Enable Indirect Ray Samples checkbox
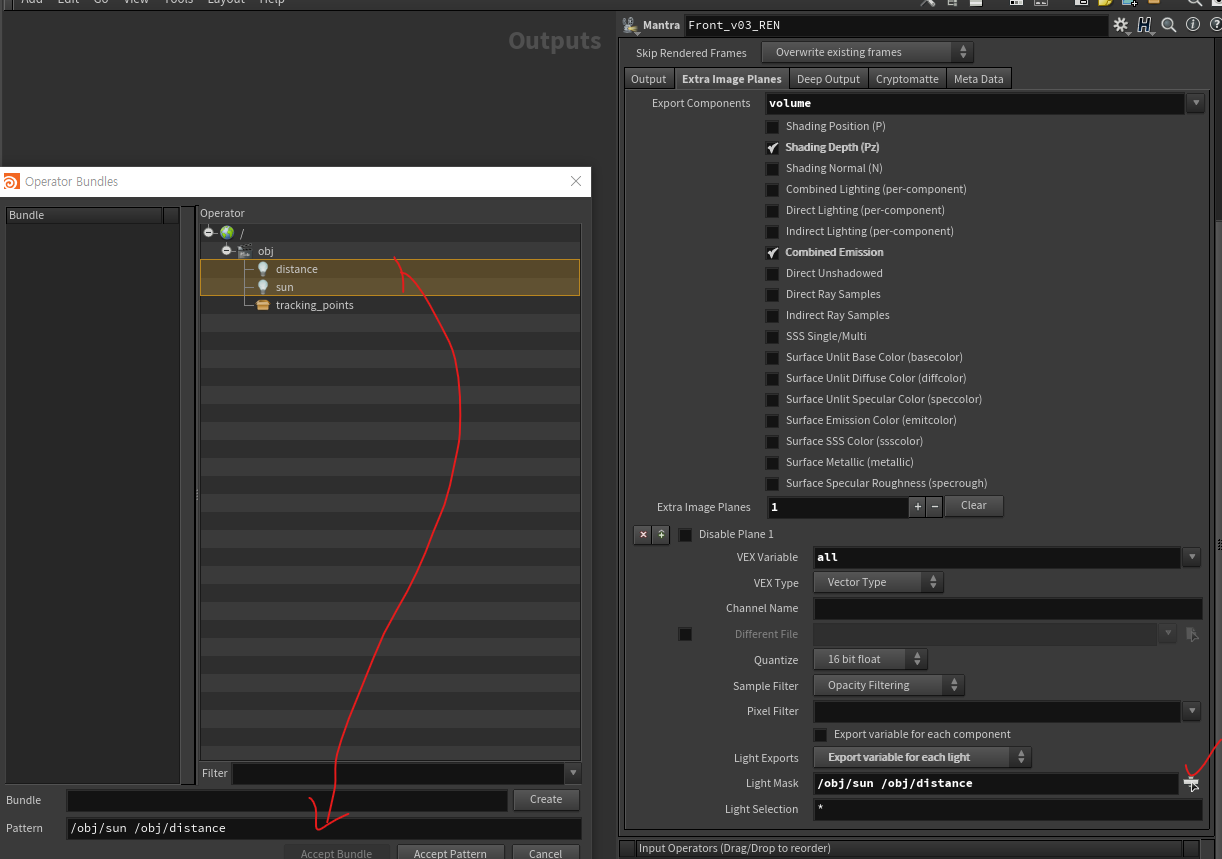1222x859 pixels. click(x=772, y=316)
